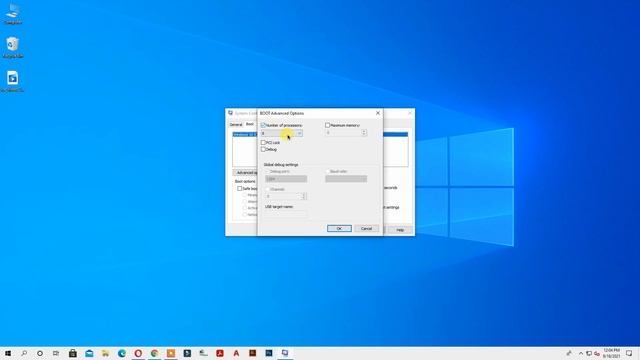Open taskbar Search magnifier
The width and height of the screenshot is (640, 360).
(x=24, y=353)
